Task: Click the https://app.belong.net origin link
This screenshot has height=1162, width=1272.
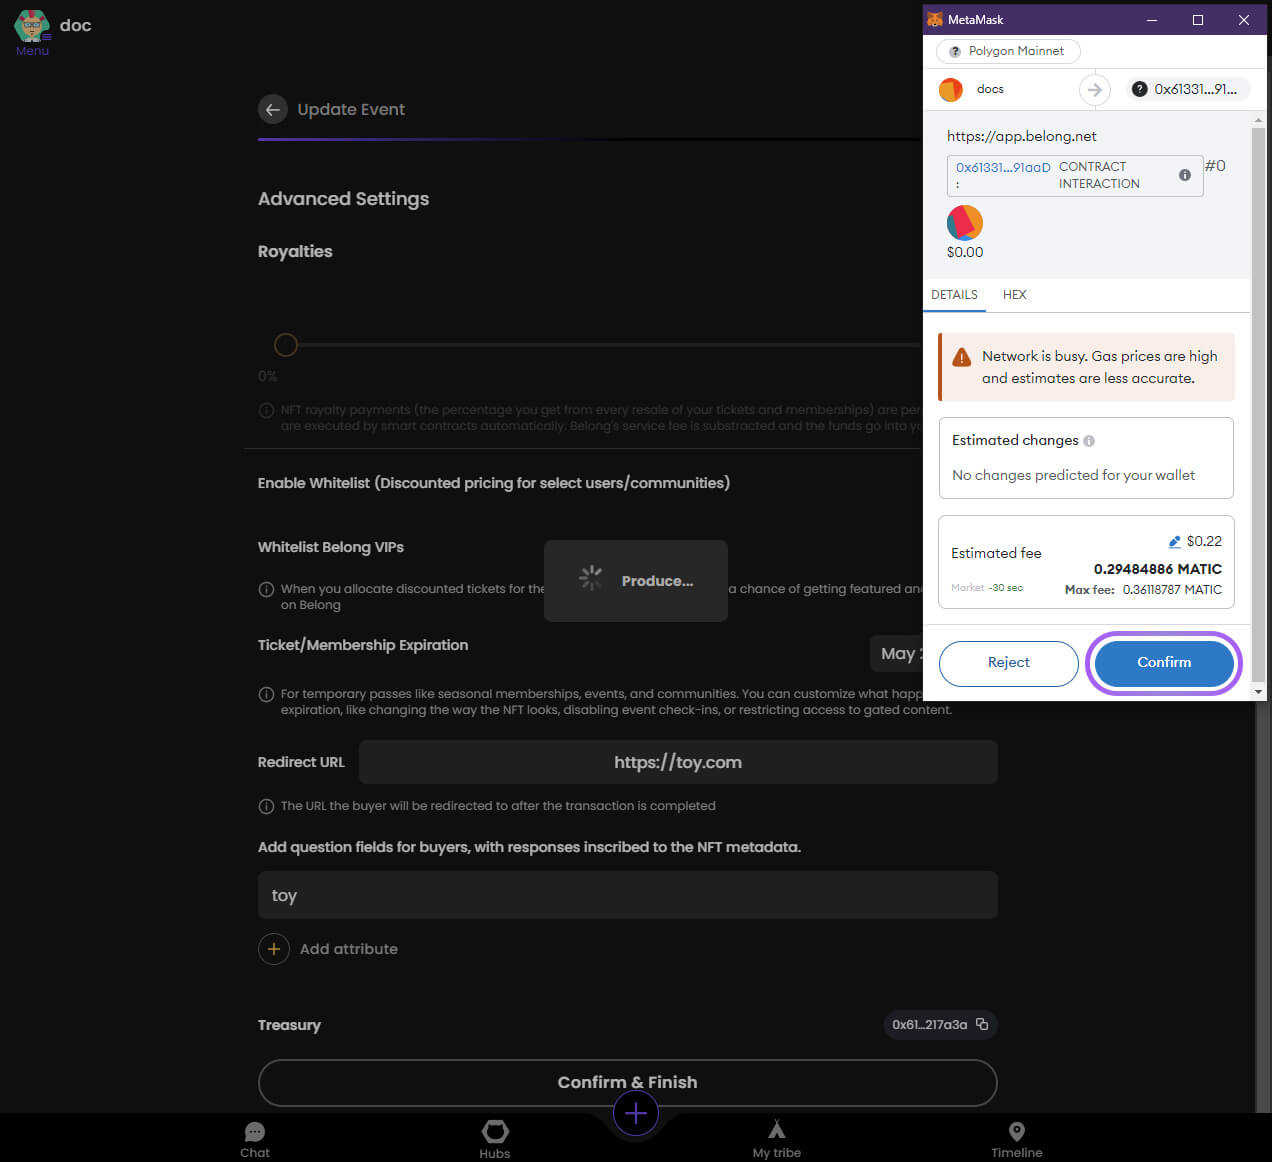Action: [1021, 136]
